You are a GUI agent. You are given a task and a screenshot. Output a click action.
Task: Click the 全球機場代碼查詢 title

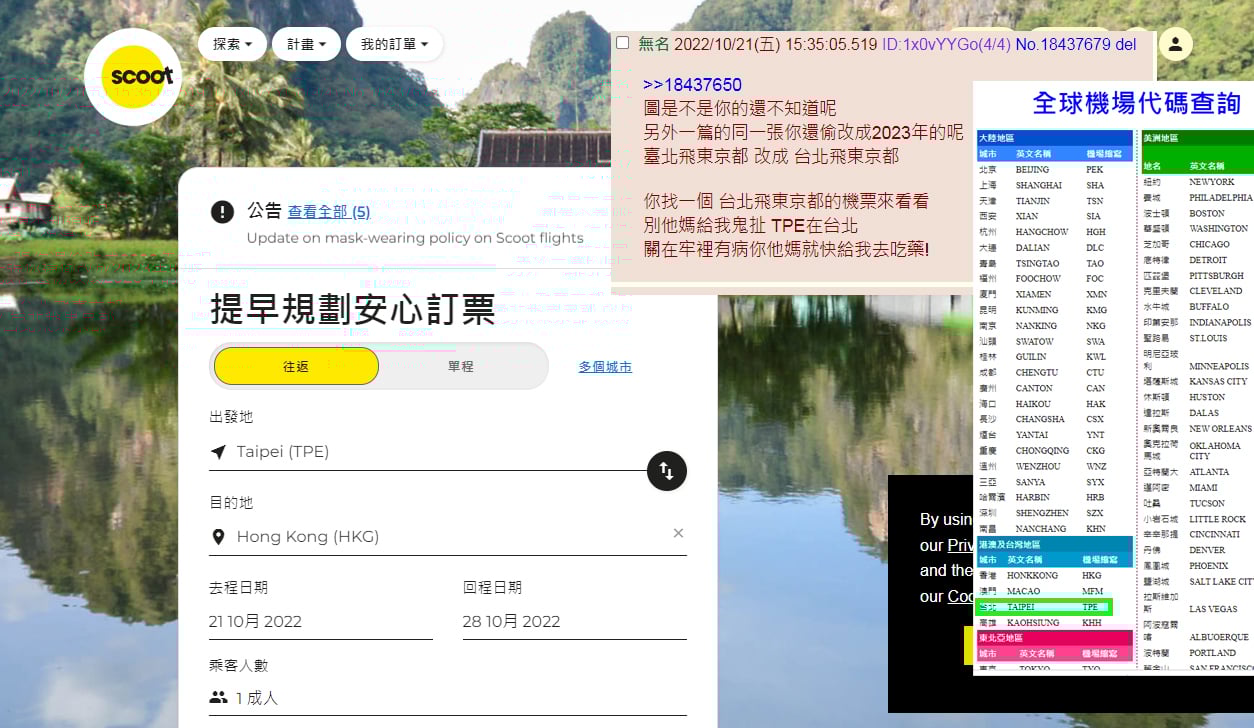tap(1137, 102)
